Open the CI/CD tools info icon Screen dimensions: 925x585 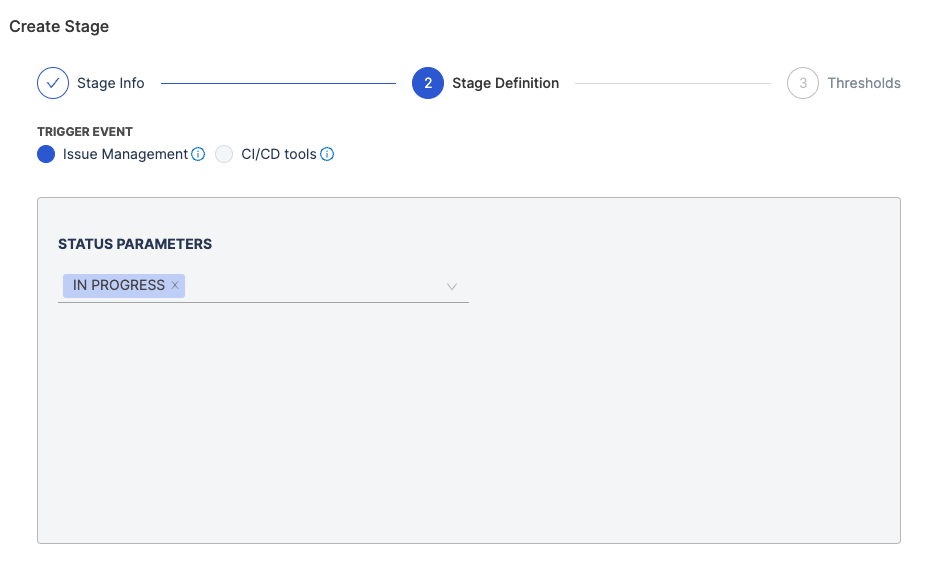point(327,154)
